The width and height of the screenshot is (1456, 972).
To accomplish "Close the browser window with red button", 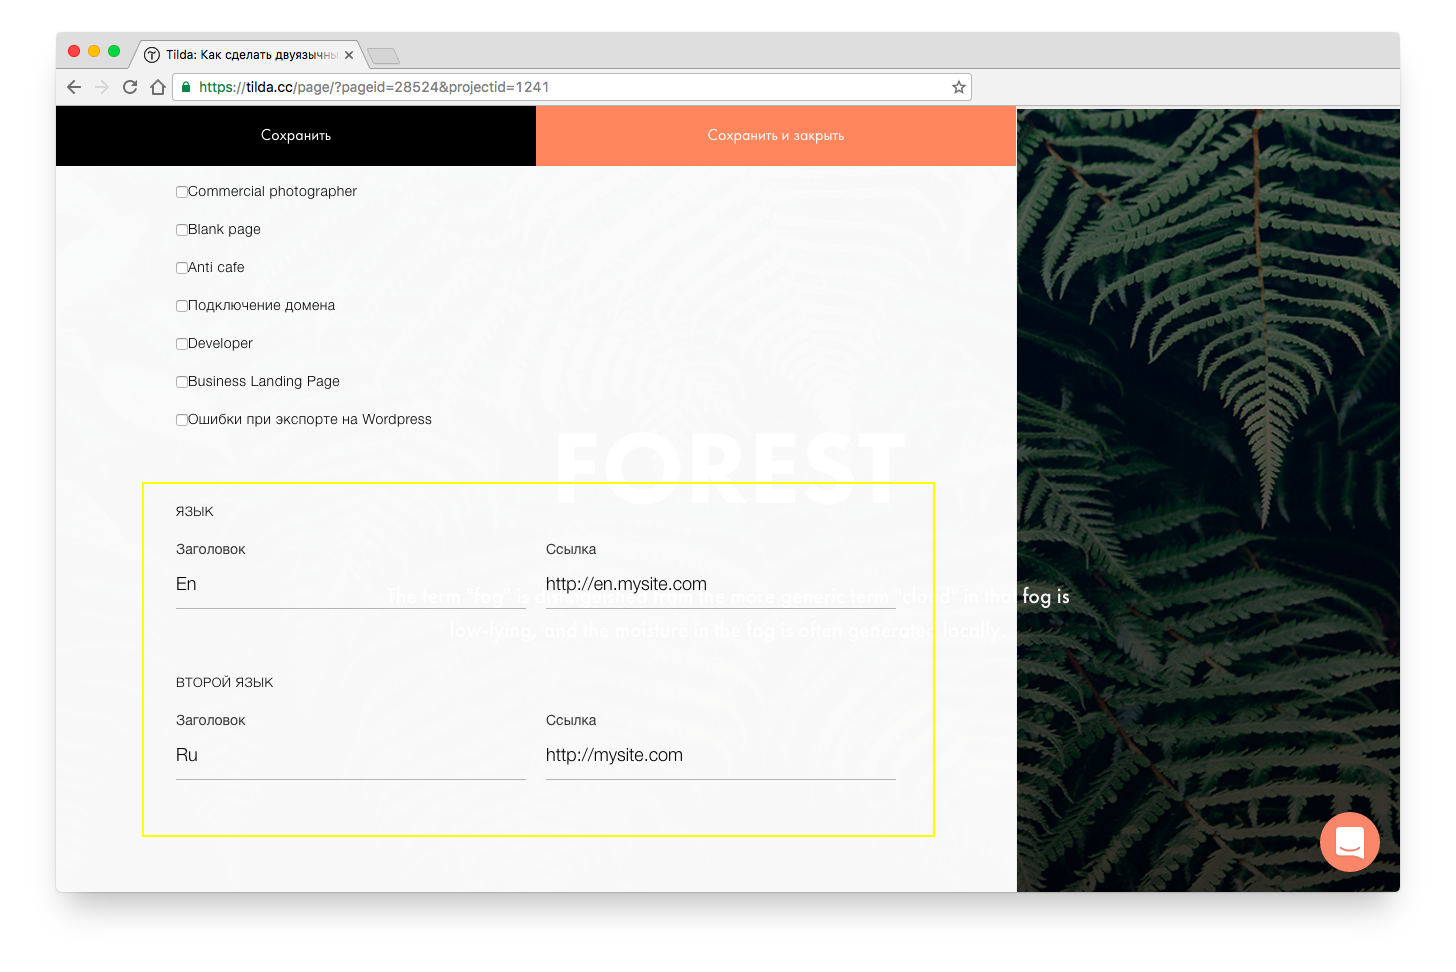I will [74, 51].
